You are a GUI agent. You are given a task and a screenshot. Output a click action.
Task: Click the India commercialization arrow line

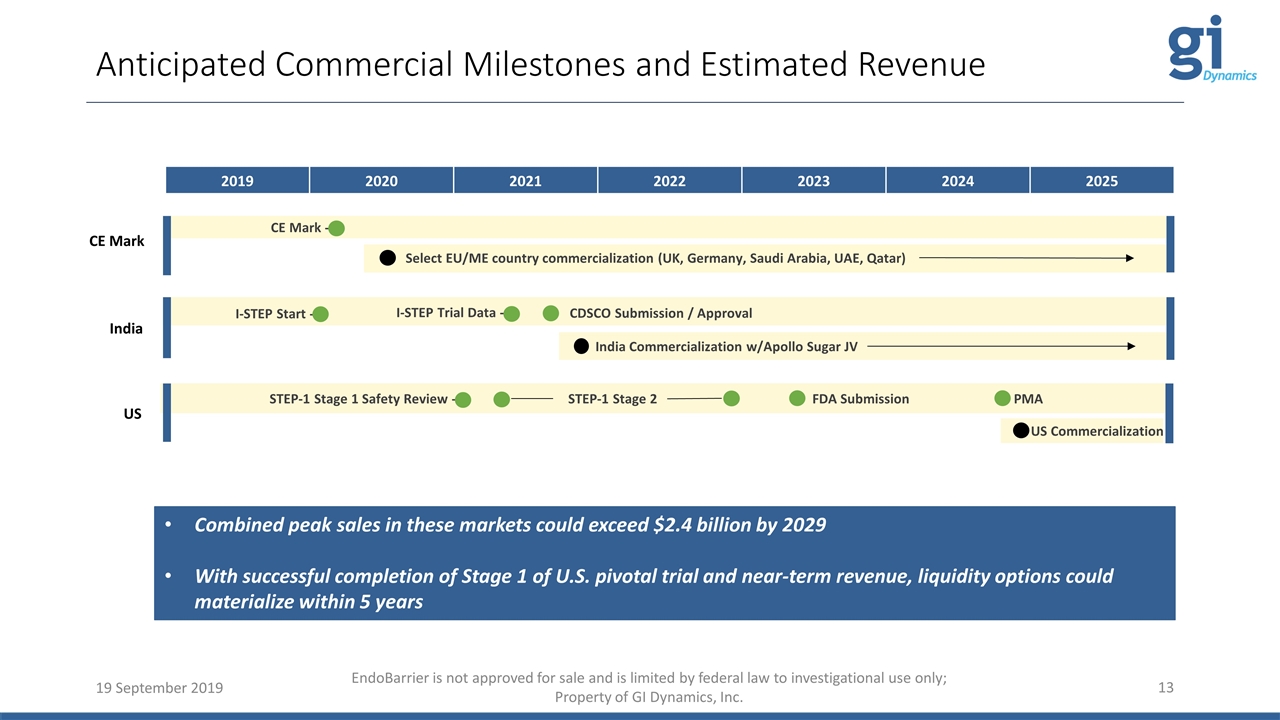pyautogui.click(x=1002, y=347)
